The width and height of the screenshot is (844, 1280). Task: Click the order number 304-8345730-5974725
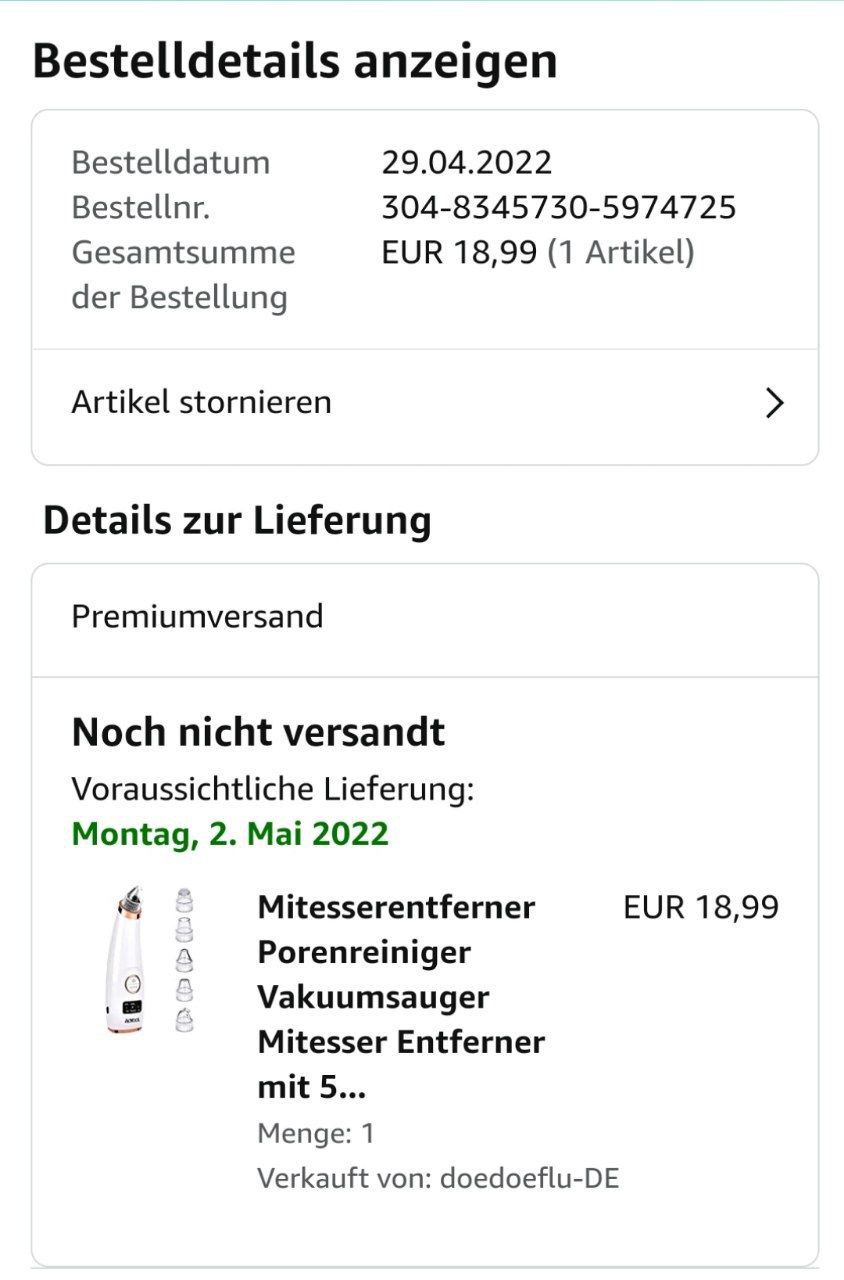[x=559, y=207]
